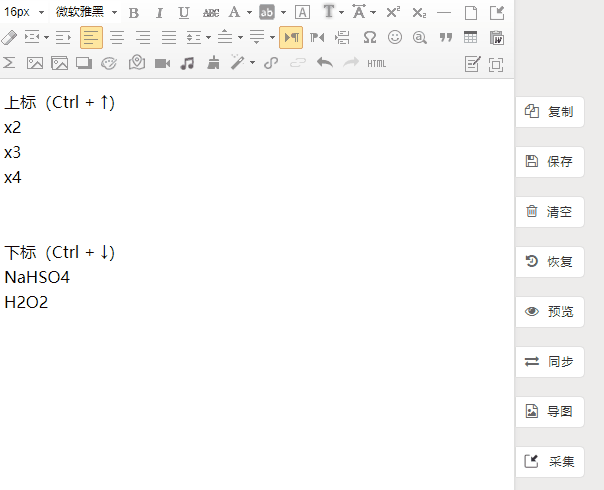Screen dimensions: 604x490
Task: Undo the last action
Action: pyautogui.click(x=324, y=63)
